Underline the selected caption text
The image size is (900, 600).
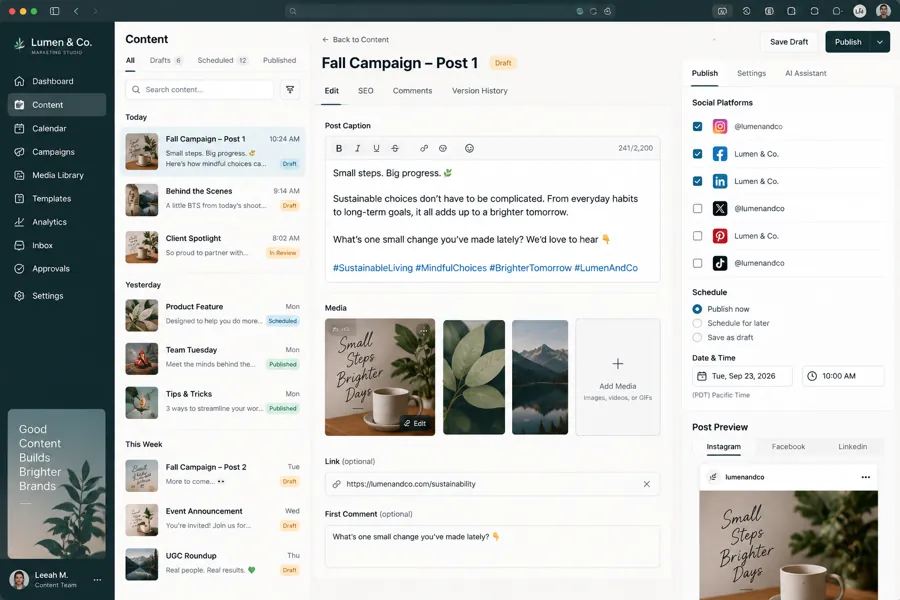click(x=376, y=148)
